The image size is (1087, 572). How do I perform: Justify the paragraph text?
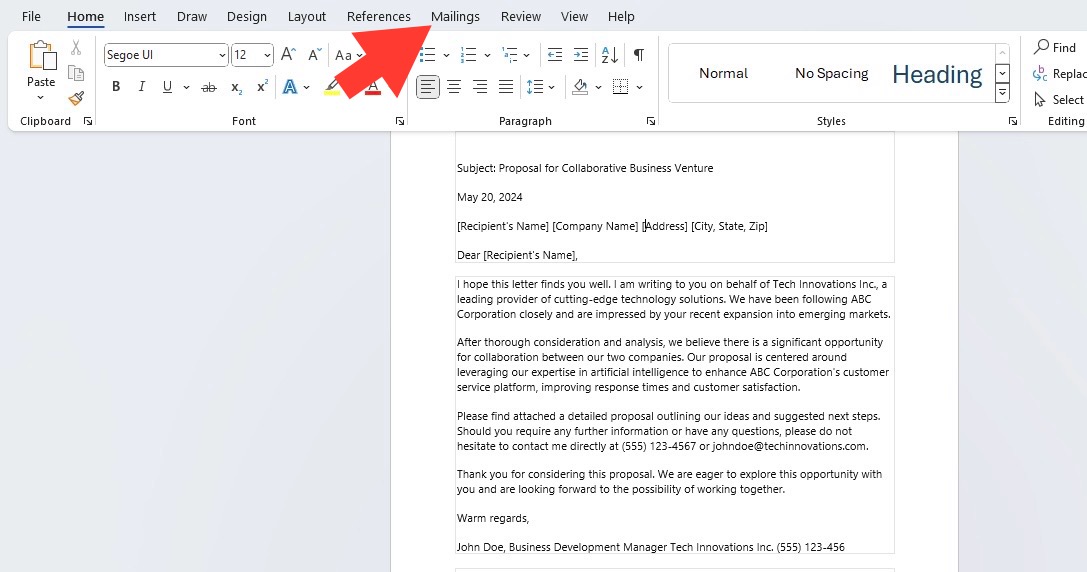[x=506, y=87]
